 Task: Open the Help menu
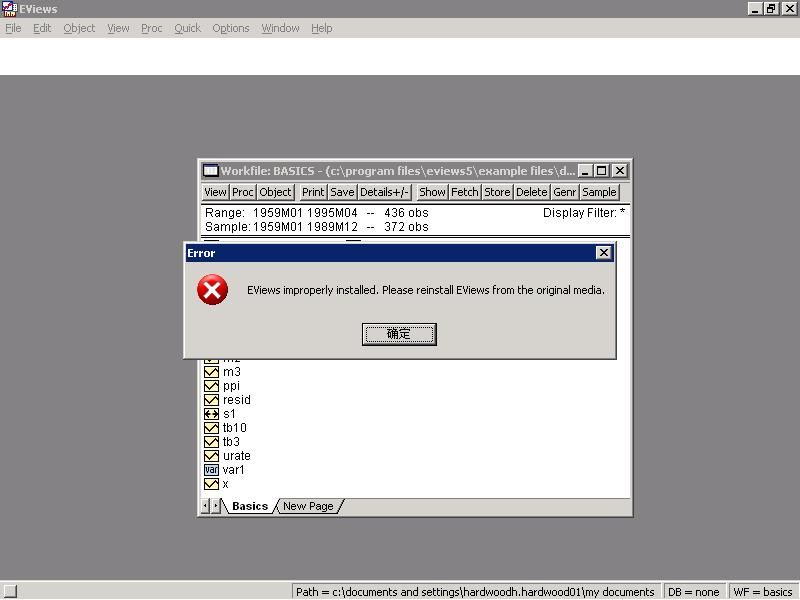pyautogui.click(x=321, y=28)
